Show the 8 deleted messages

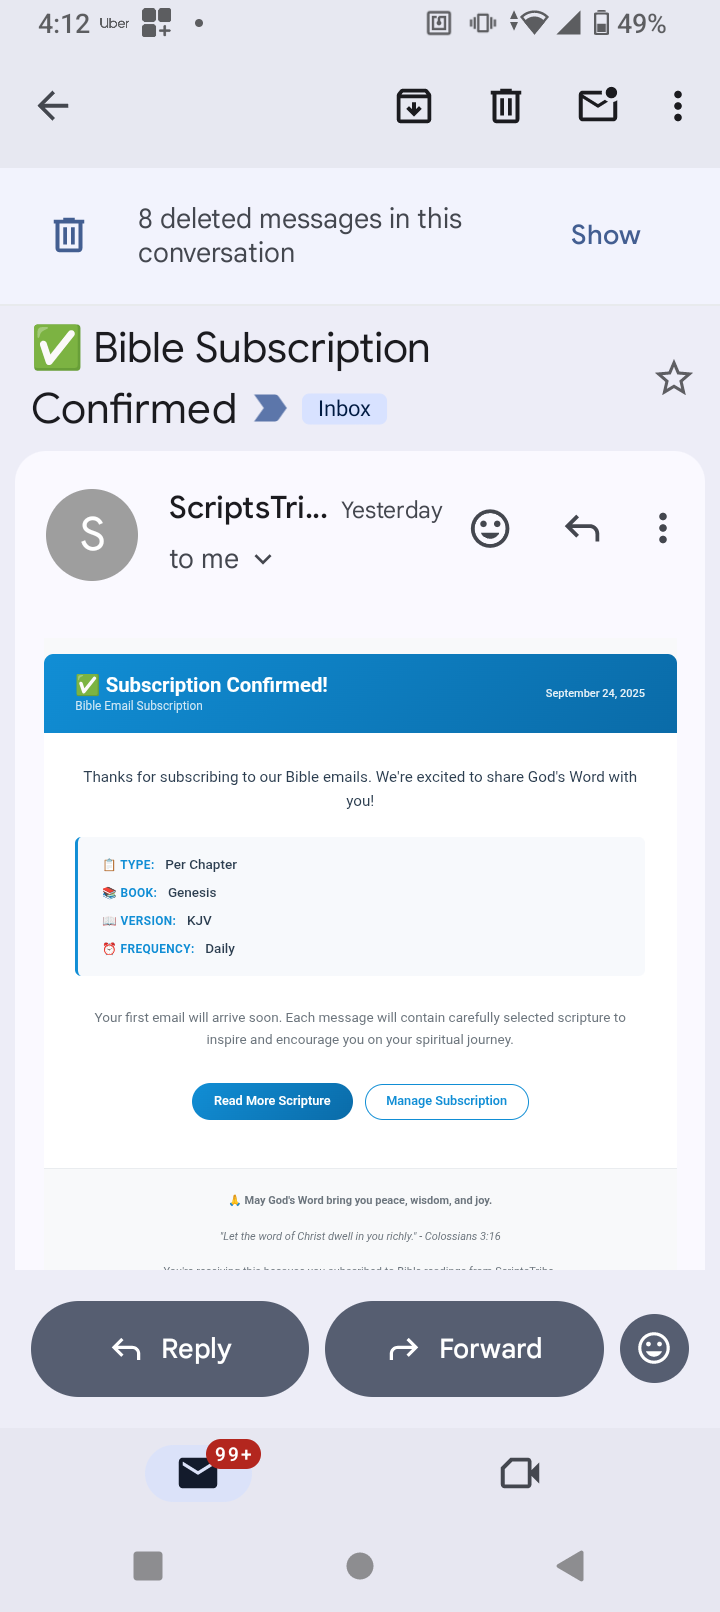(605, 235)
